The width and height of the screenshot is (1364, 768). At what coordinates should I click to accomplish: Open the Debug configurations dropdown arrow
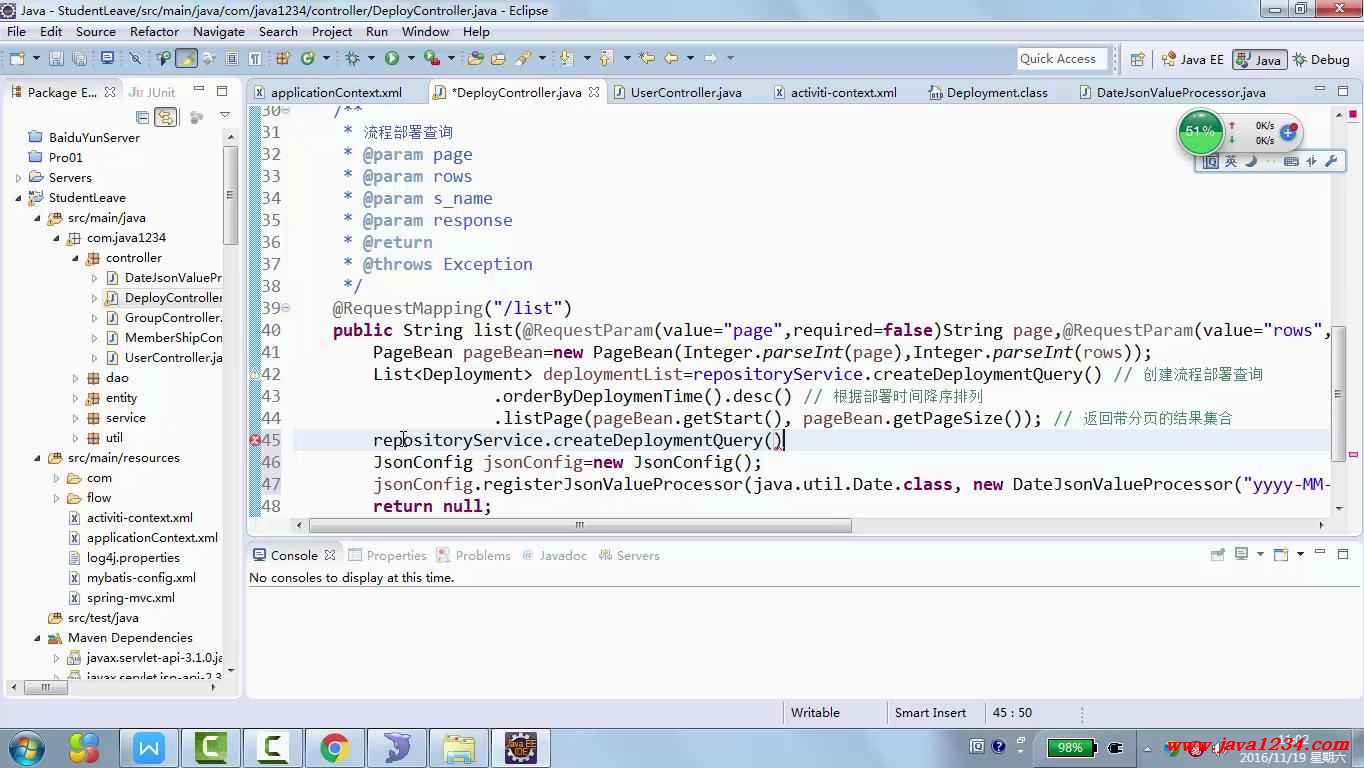(x=371, y=59)
